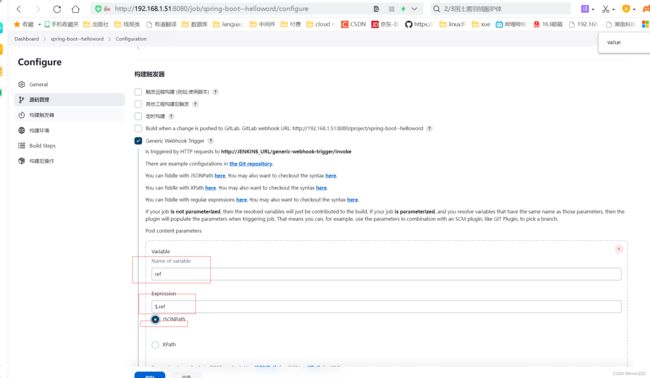This screenshot has width=650, height=378.
Task: Click the purple extension icon in toolbar
Action: coord(585,9)
